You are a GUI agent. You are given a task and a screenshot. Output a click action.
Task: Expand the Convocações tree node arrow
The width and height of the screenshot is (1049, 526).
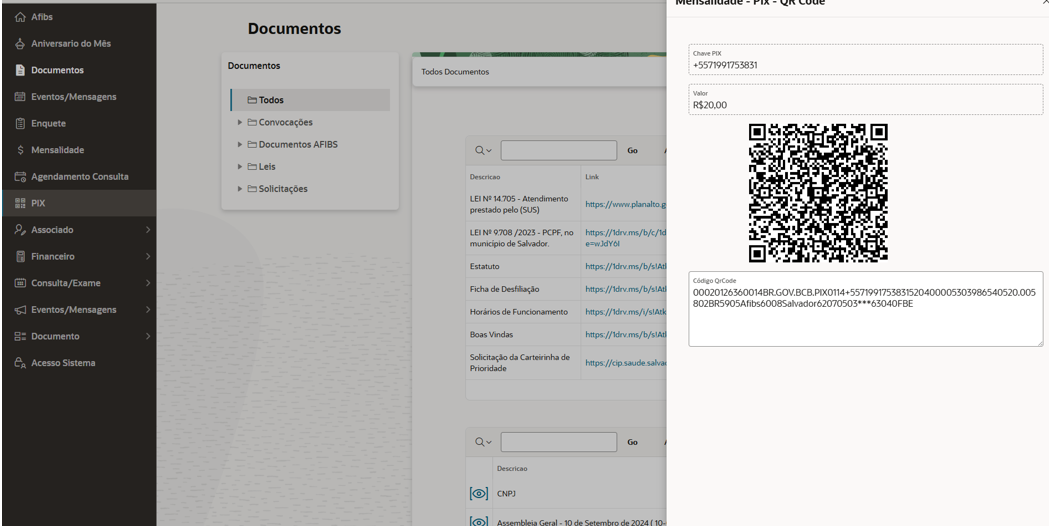pos(240,122)
